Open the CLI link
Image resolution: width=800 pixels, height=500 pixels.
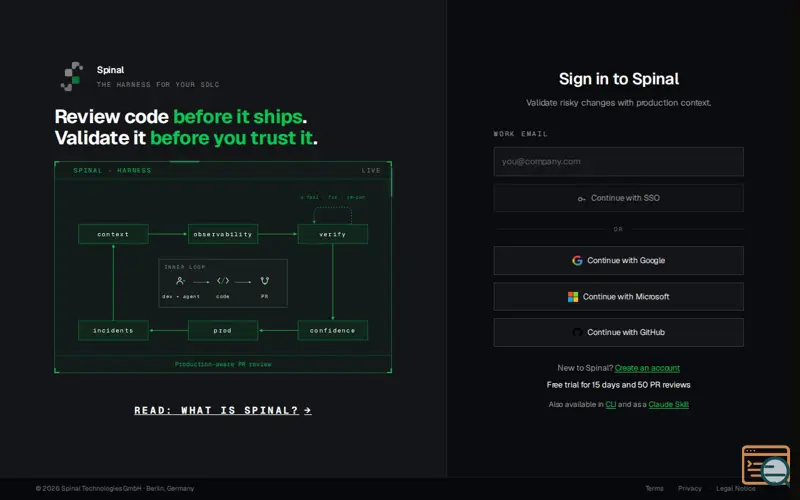611,405
